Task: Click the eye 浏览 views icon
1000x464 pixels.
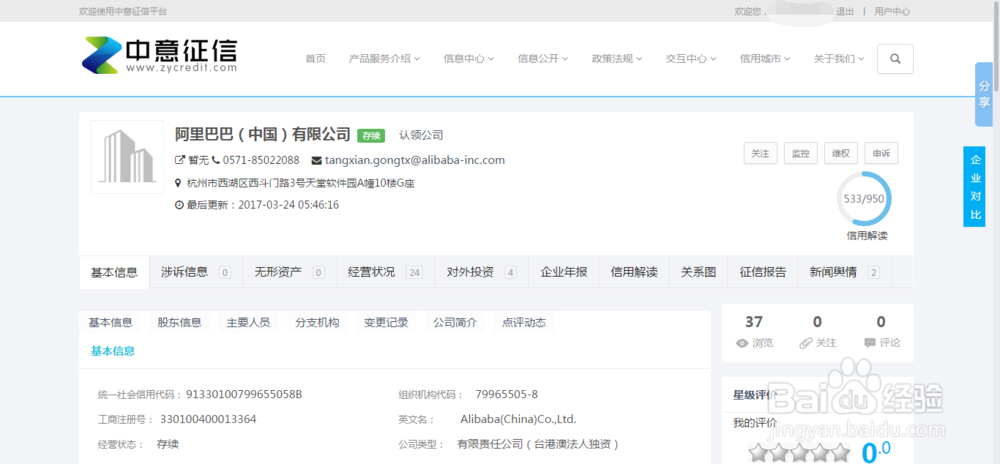Action: tap(742, 343)
